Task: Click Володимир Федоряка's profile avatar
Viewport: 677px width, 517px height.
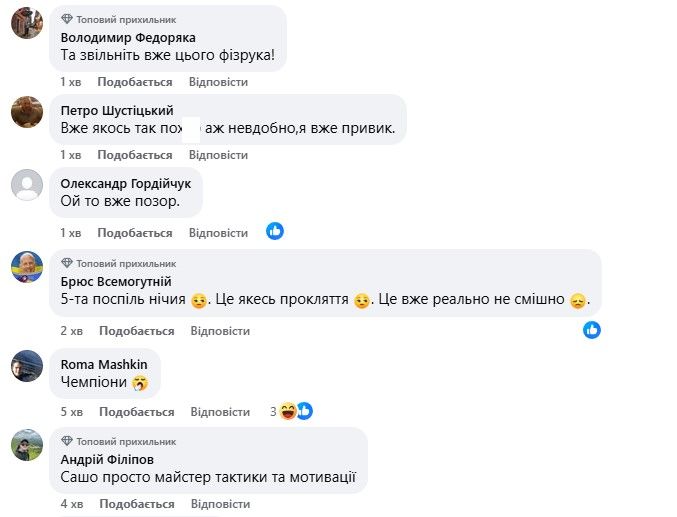Action: [26, 22]
